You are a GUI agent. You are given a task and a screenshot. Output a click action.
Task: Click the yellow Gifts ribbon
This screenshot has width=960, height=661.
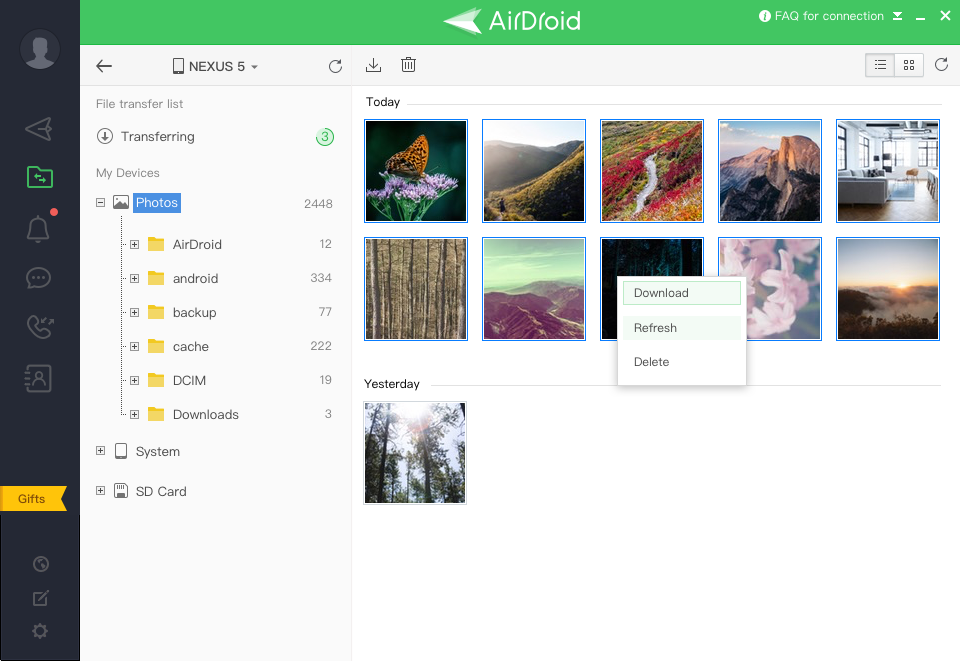click(x=33, y=498)
